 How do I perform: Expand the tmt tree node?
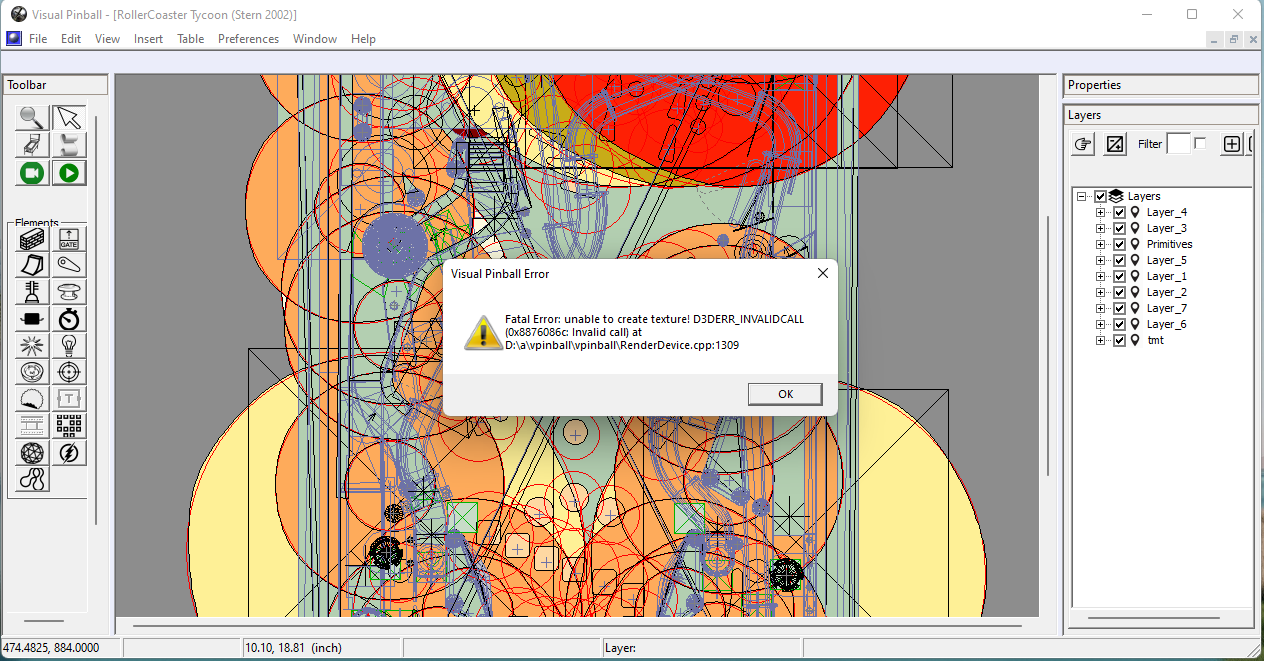tap(1101, 340)
